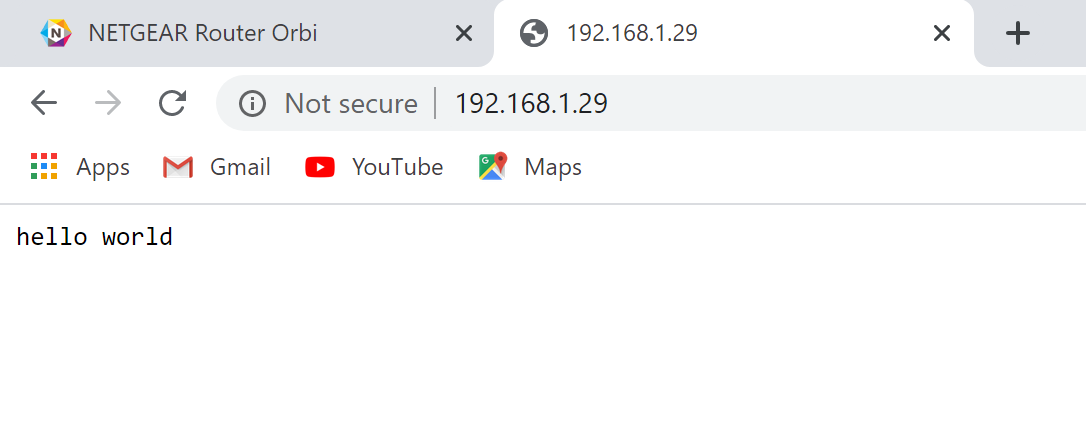Click the Gmail envelope icon
Image resolution: width=1086 pixels, height=439 pixels.
tap(178, 167)
